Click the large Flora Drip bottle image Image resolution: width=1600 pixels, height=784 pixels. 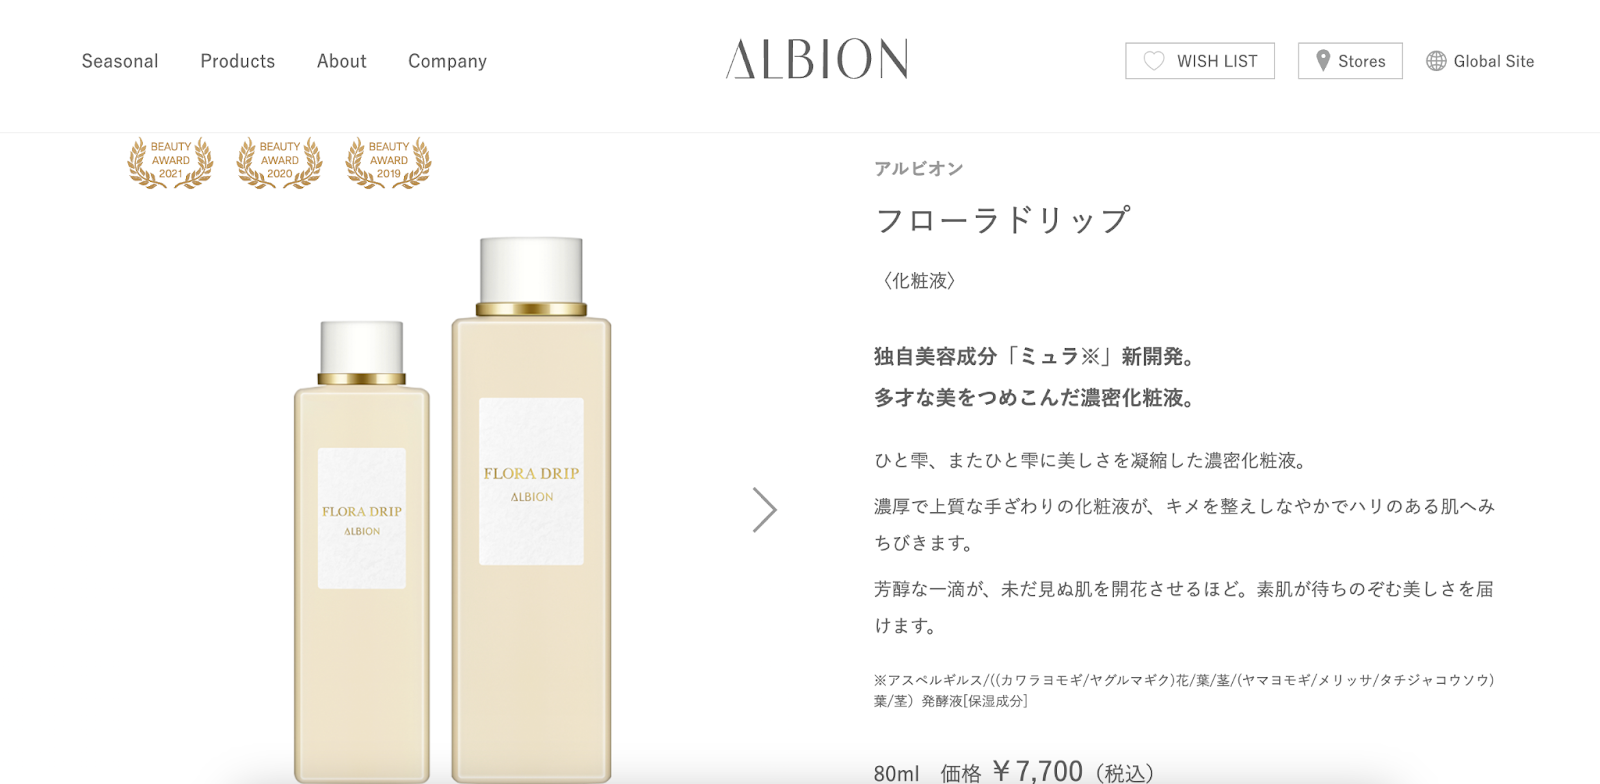point(531,510)
